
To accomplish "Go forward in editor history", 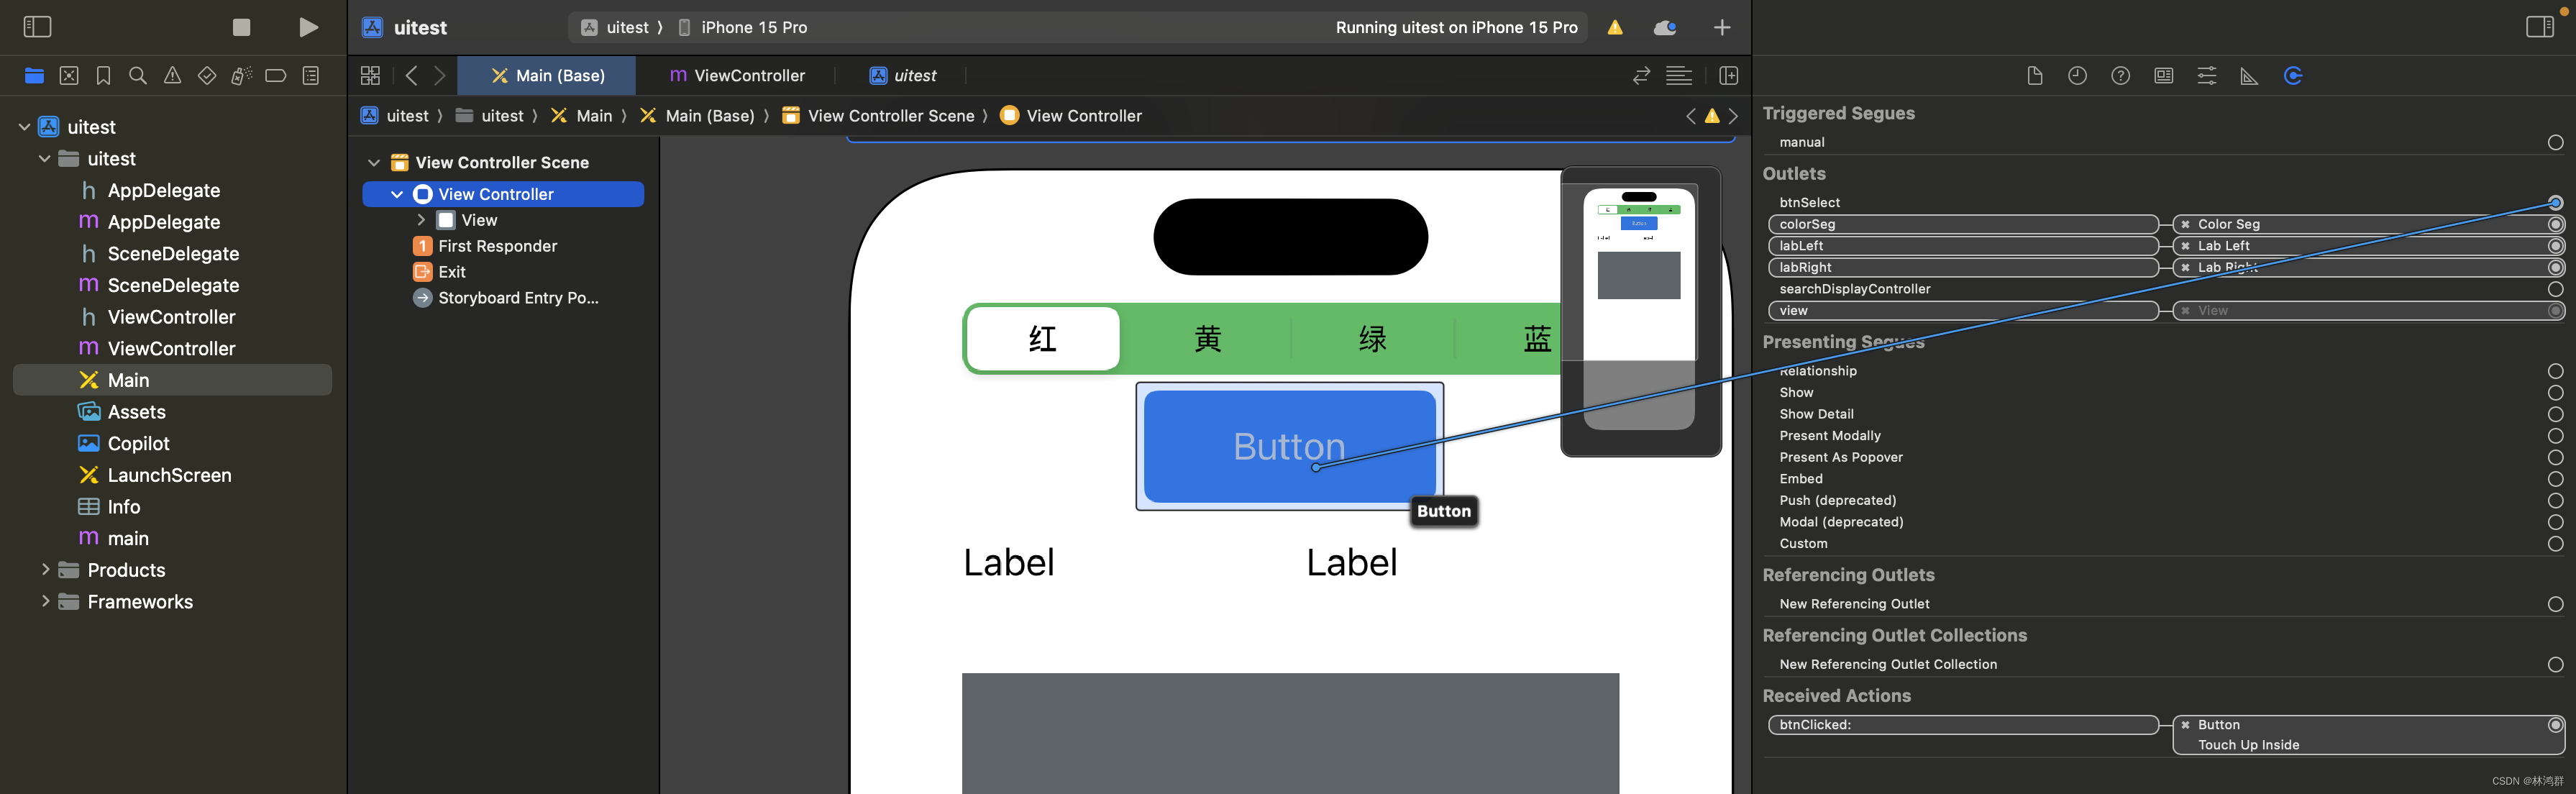I will coord(440,76).
